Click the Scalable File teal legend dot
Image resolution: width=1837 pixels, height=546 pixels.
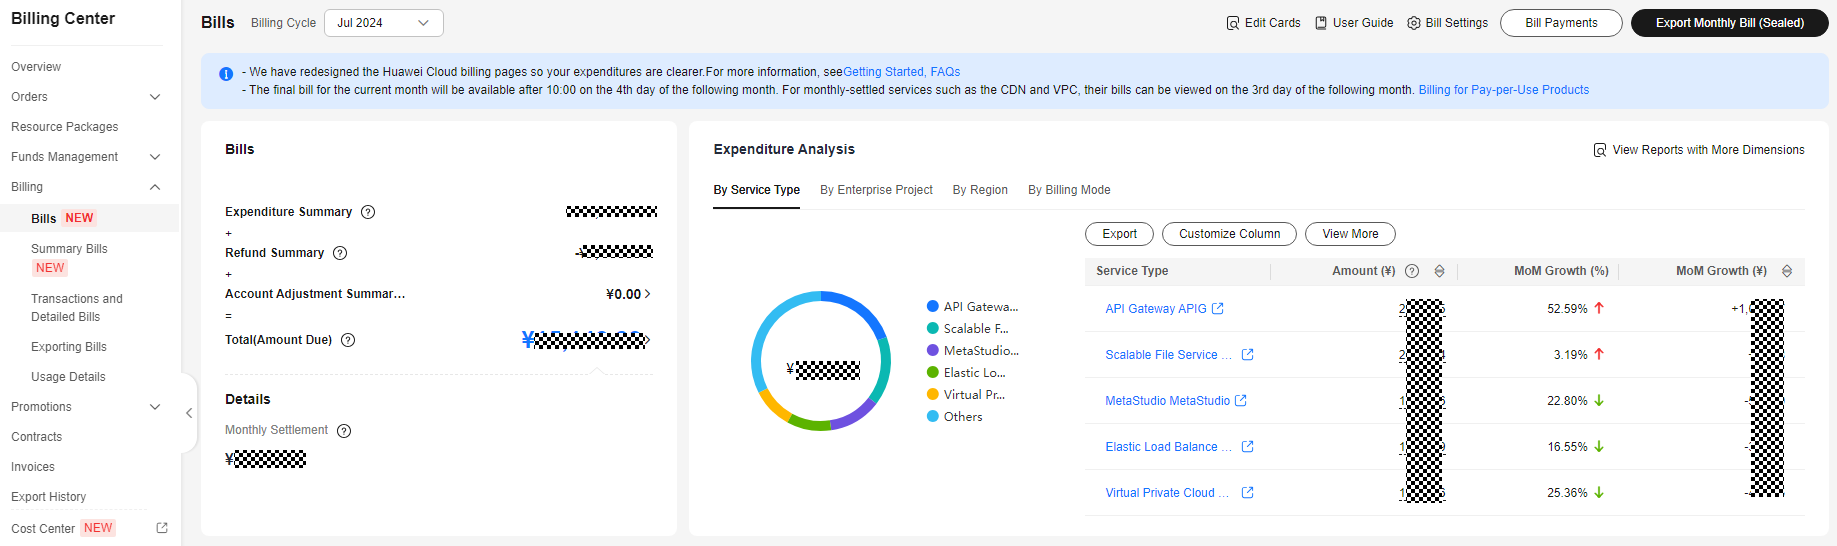933,329
